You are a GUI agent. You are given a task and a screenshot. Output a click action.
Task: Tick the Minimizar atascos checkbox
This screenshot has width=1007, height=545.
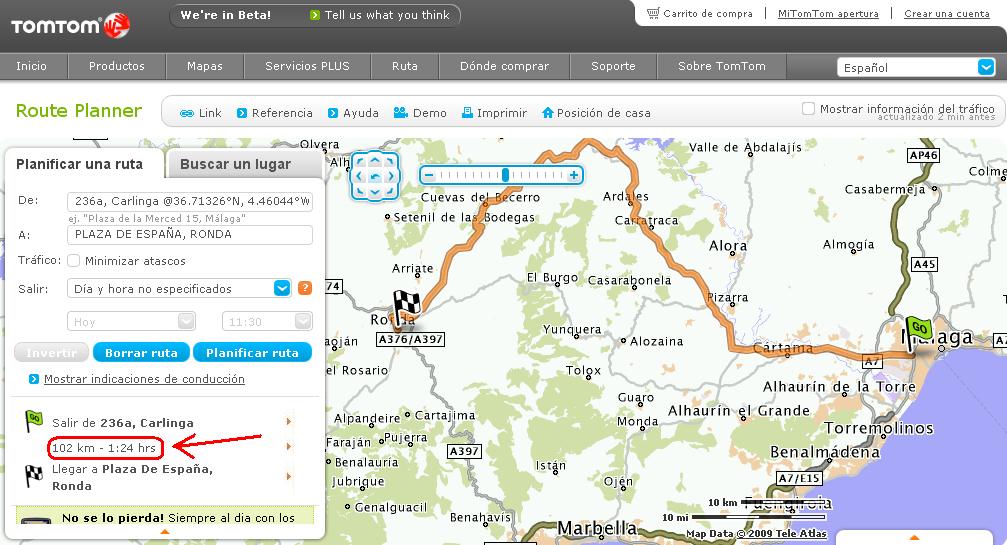pos(74,261)
